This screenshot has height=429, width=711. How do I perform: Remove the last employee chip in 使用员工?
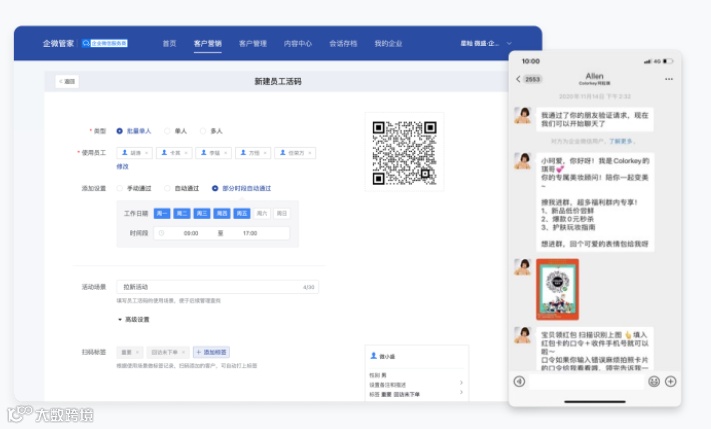(x=310, y=153)
